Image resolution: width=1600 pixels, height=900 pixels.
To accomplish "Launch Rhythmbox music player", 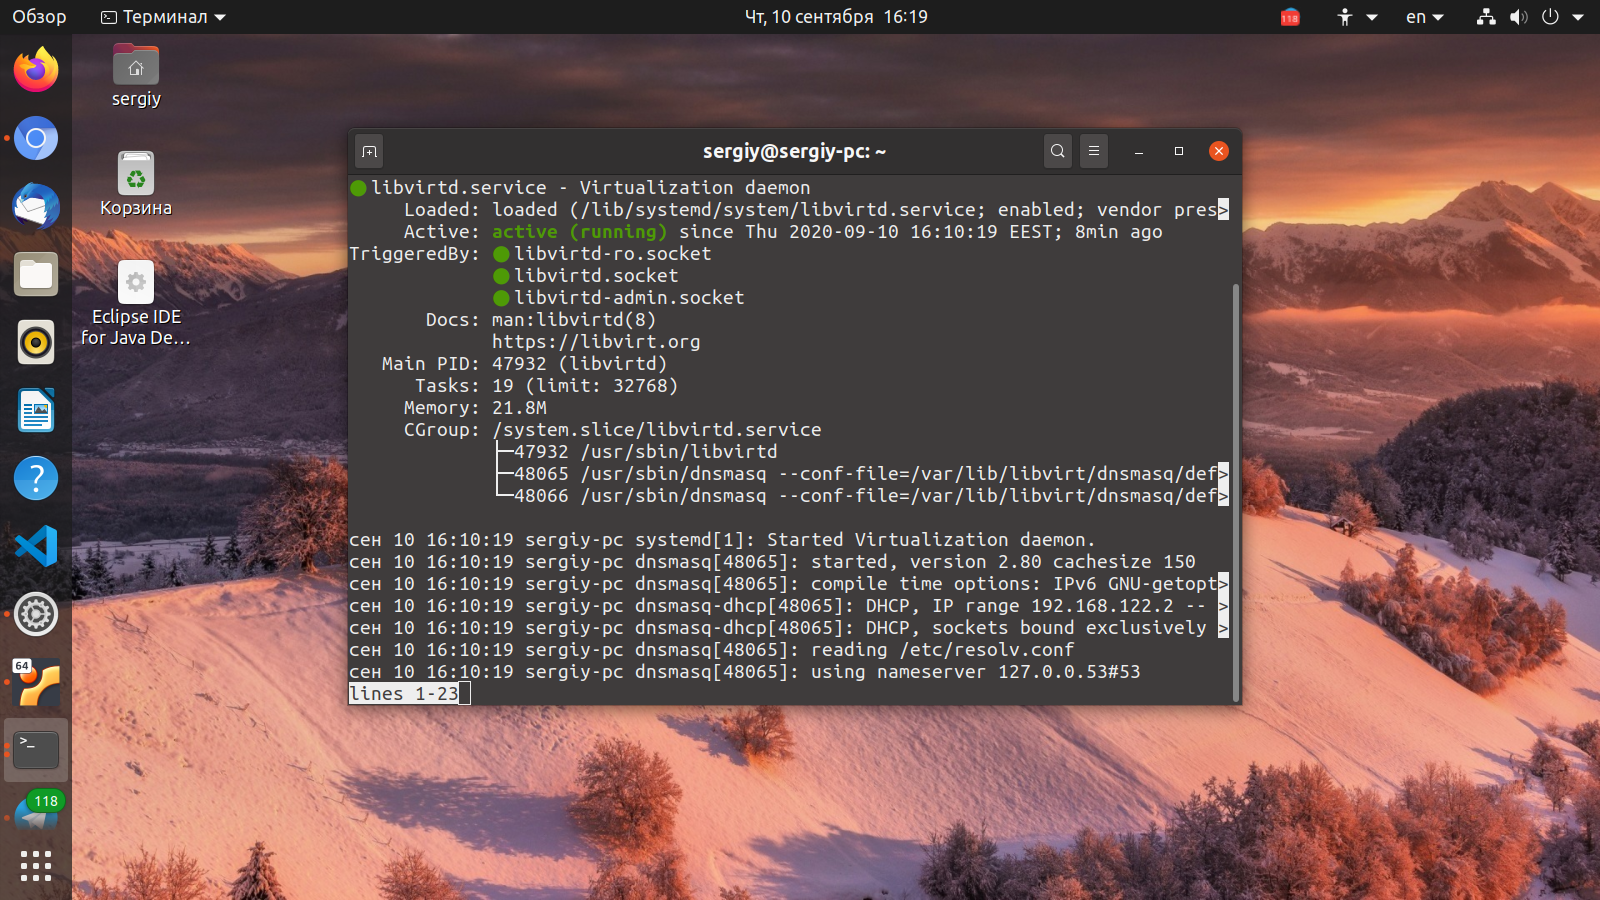I will pyautogui.click(x=36, y=342).
